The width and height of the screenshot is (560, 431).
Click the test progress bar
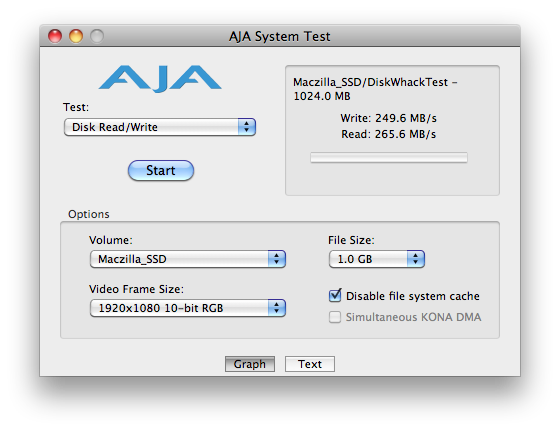[x=389, y=157]
